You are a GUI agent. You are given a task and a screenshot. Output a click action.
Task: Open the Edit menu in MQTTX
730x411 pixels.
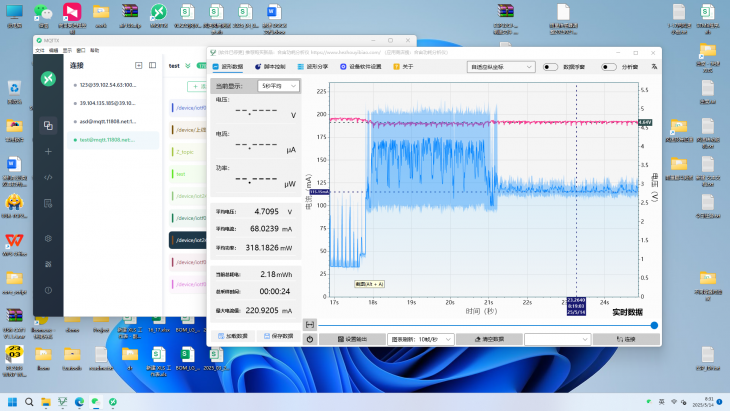pos(54,50)
